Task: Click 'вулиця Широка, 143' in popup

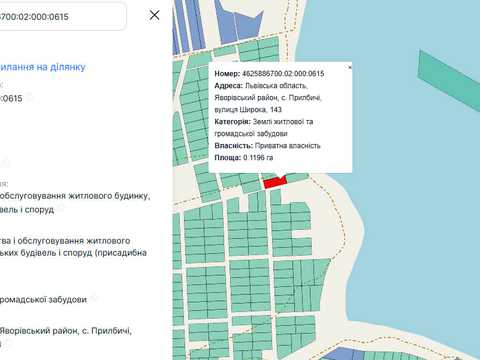Action: [248, 110]
